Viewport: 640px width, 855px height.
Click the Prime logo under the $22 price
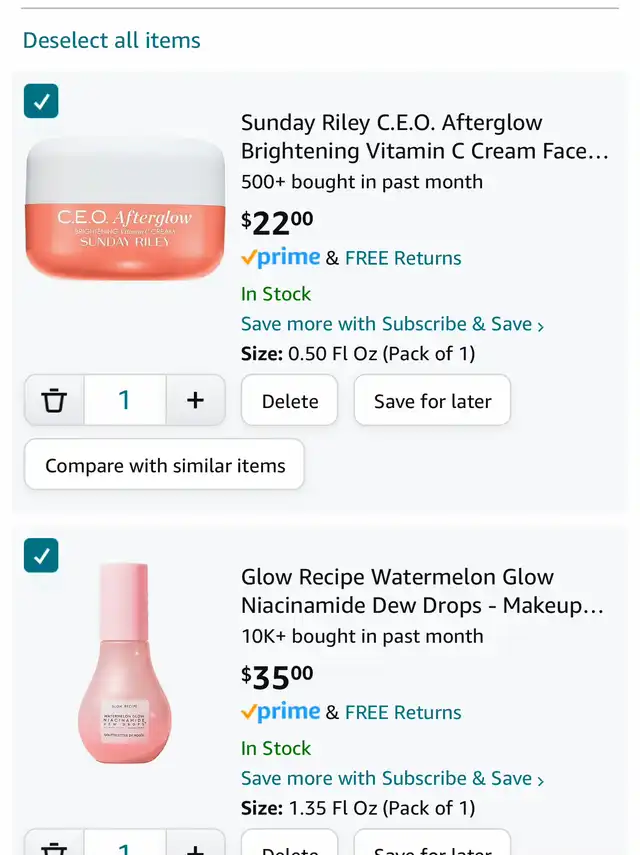click(x=281, y=257)
